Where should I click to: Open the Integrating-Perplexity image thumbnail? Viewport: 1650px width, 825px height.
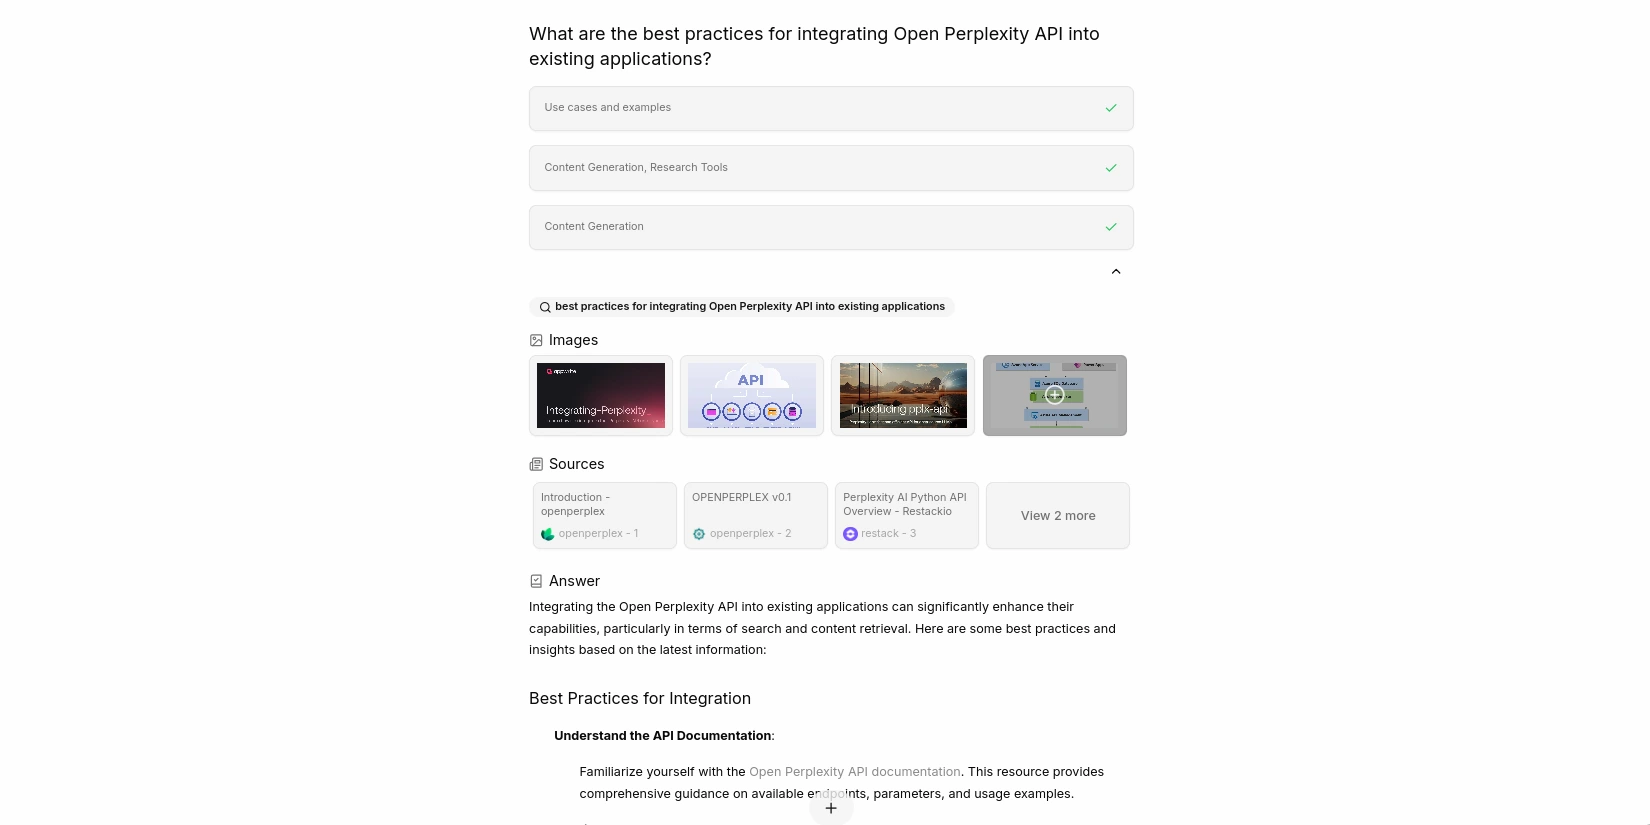601,395
